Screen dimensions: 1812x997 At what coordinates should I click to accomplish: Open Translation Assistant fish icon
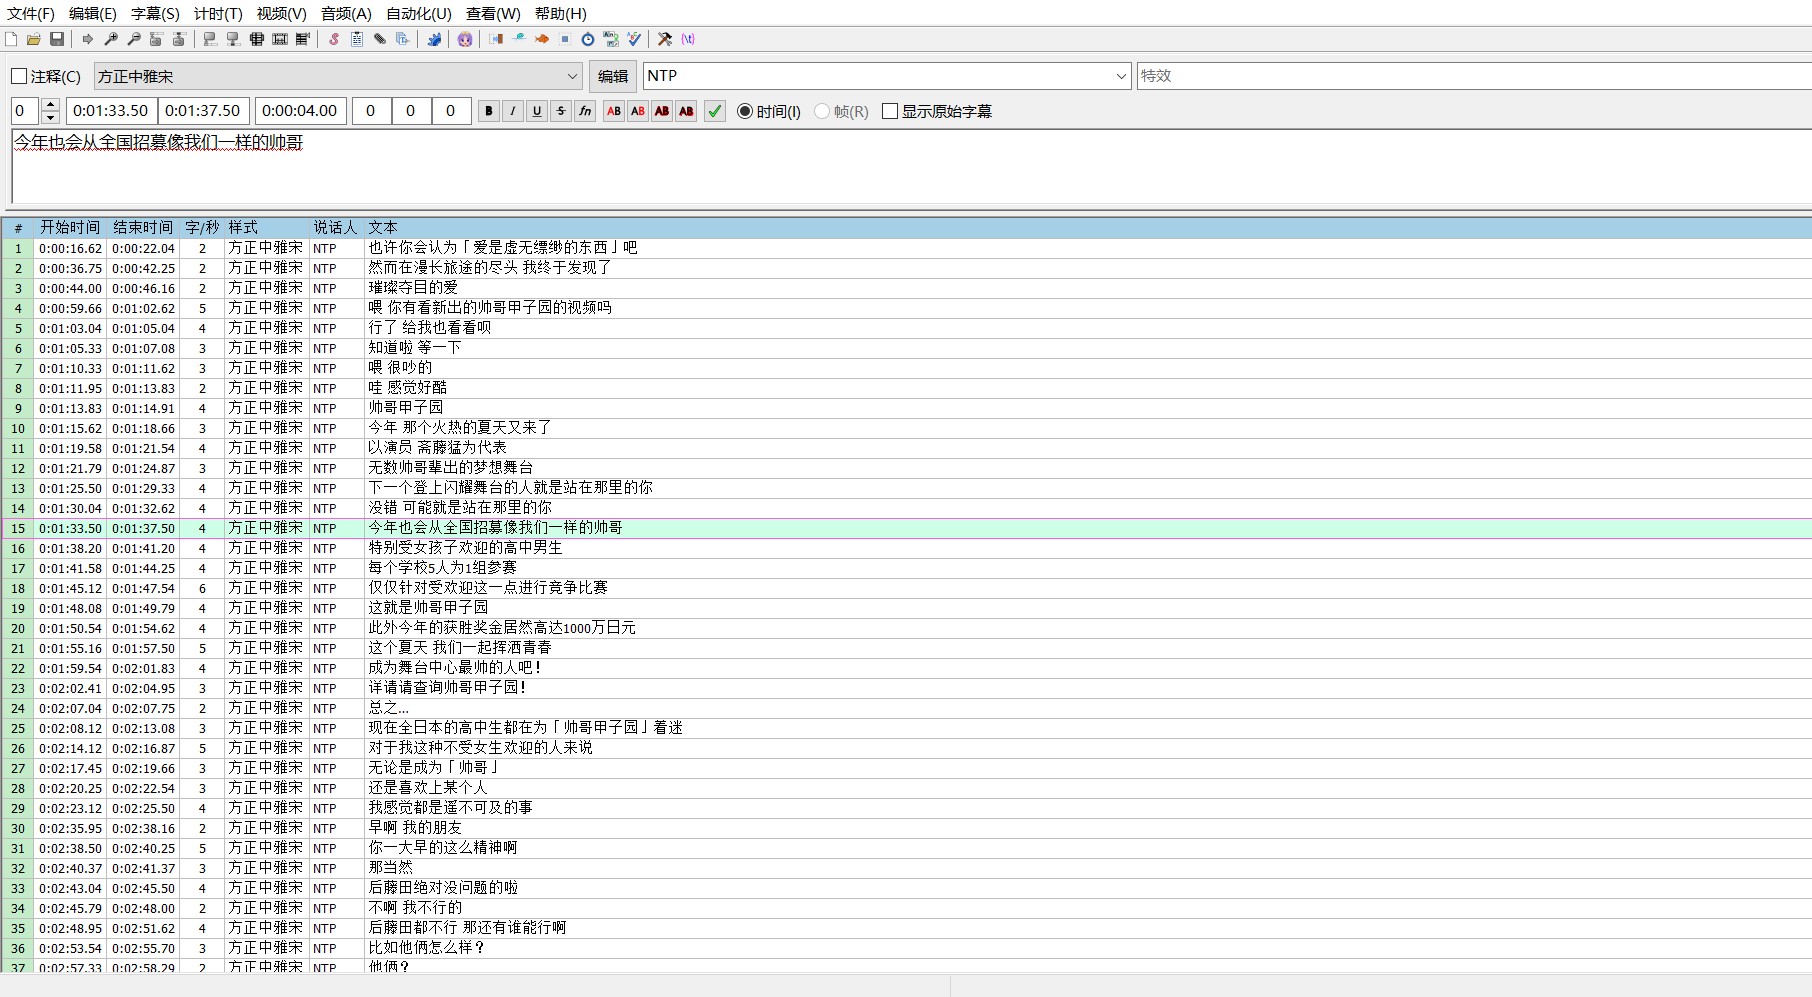point(542,39)
